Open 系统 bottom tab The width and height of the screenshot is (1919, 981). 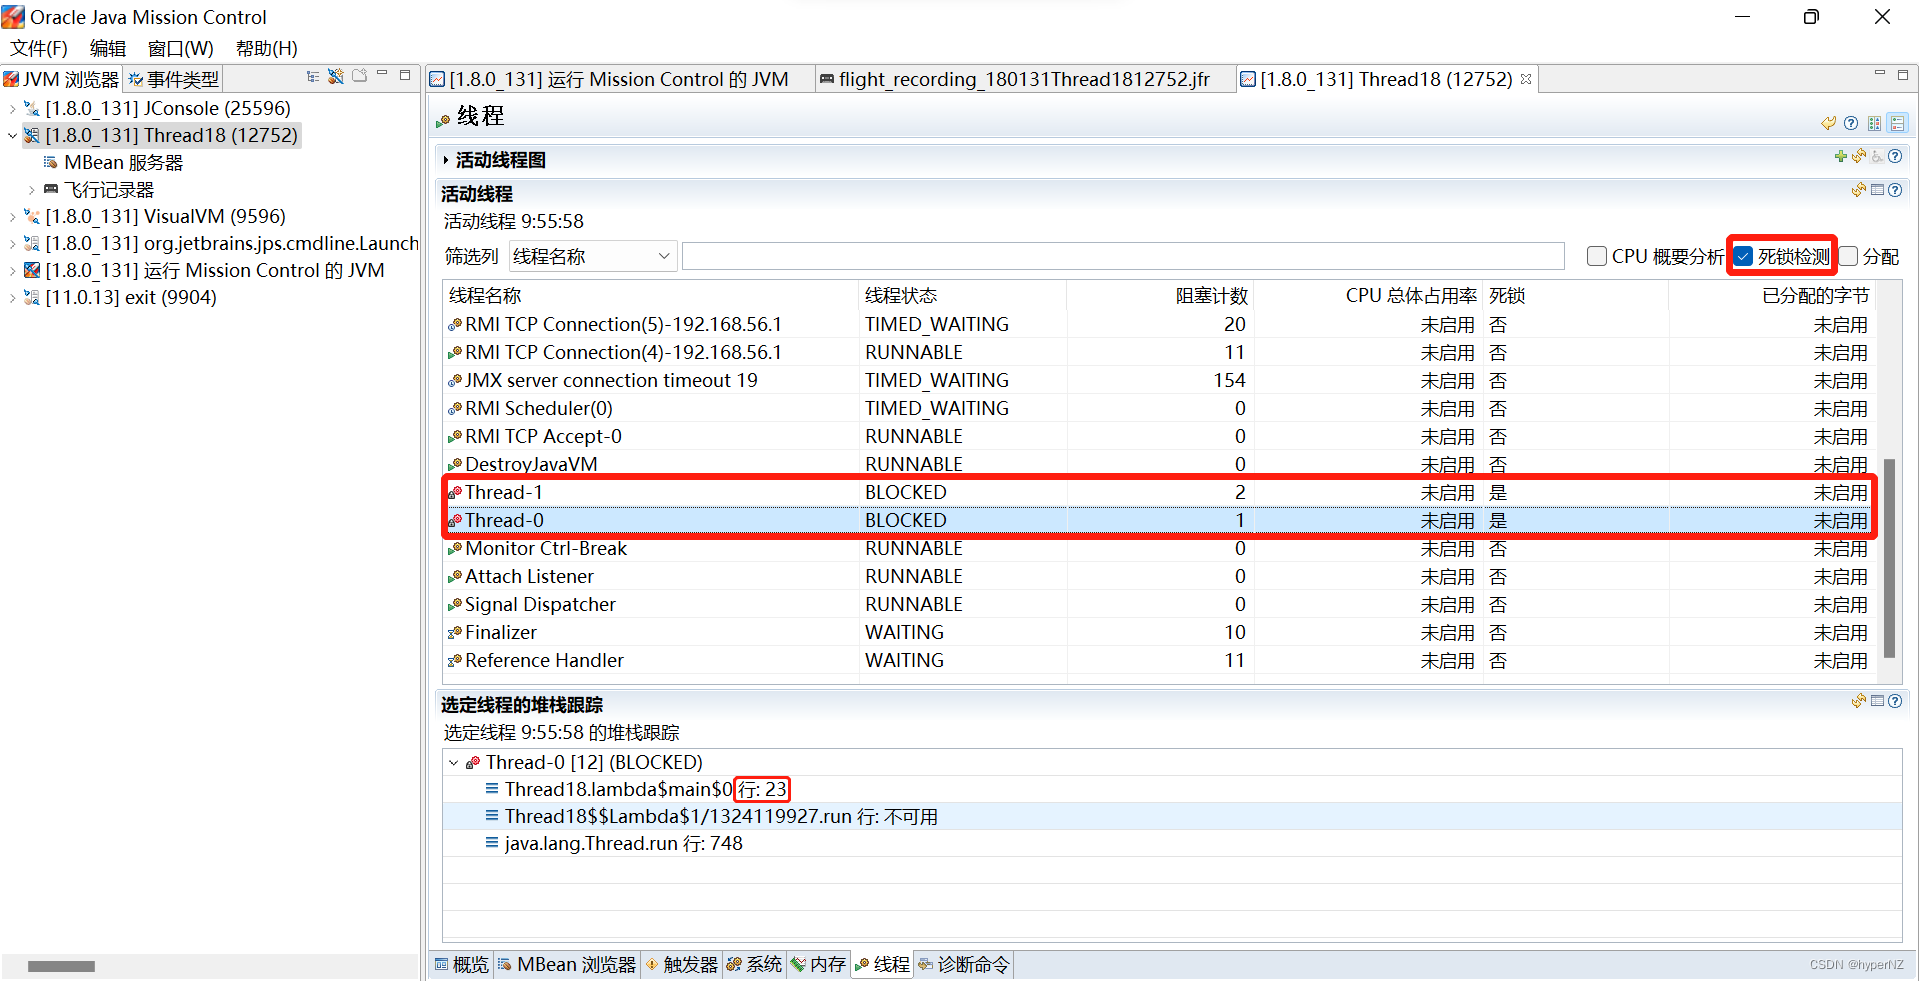click(x=754, y=964)
